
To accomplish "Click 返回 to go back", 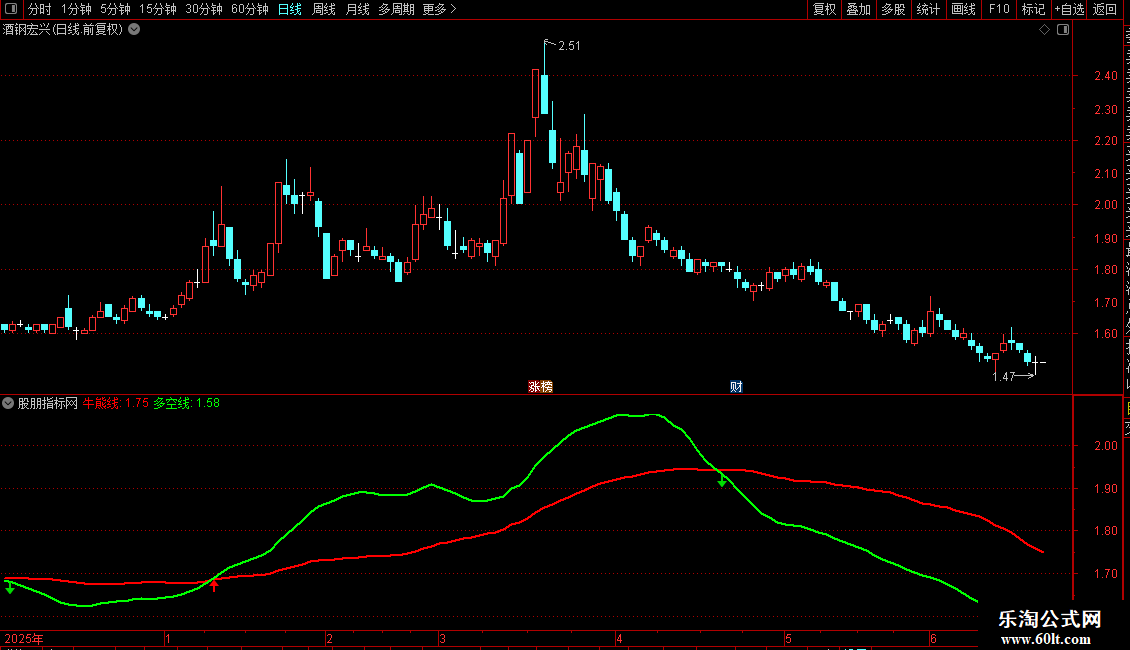I will (x=1105, y=9).
